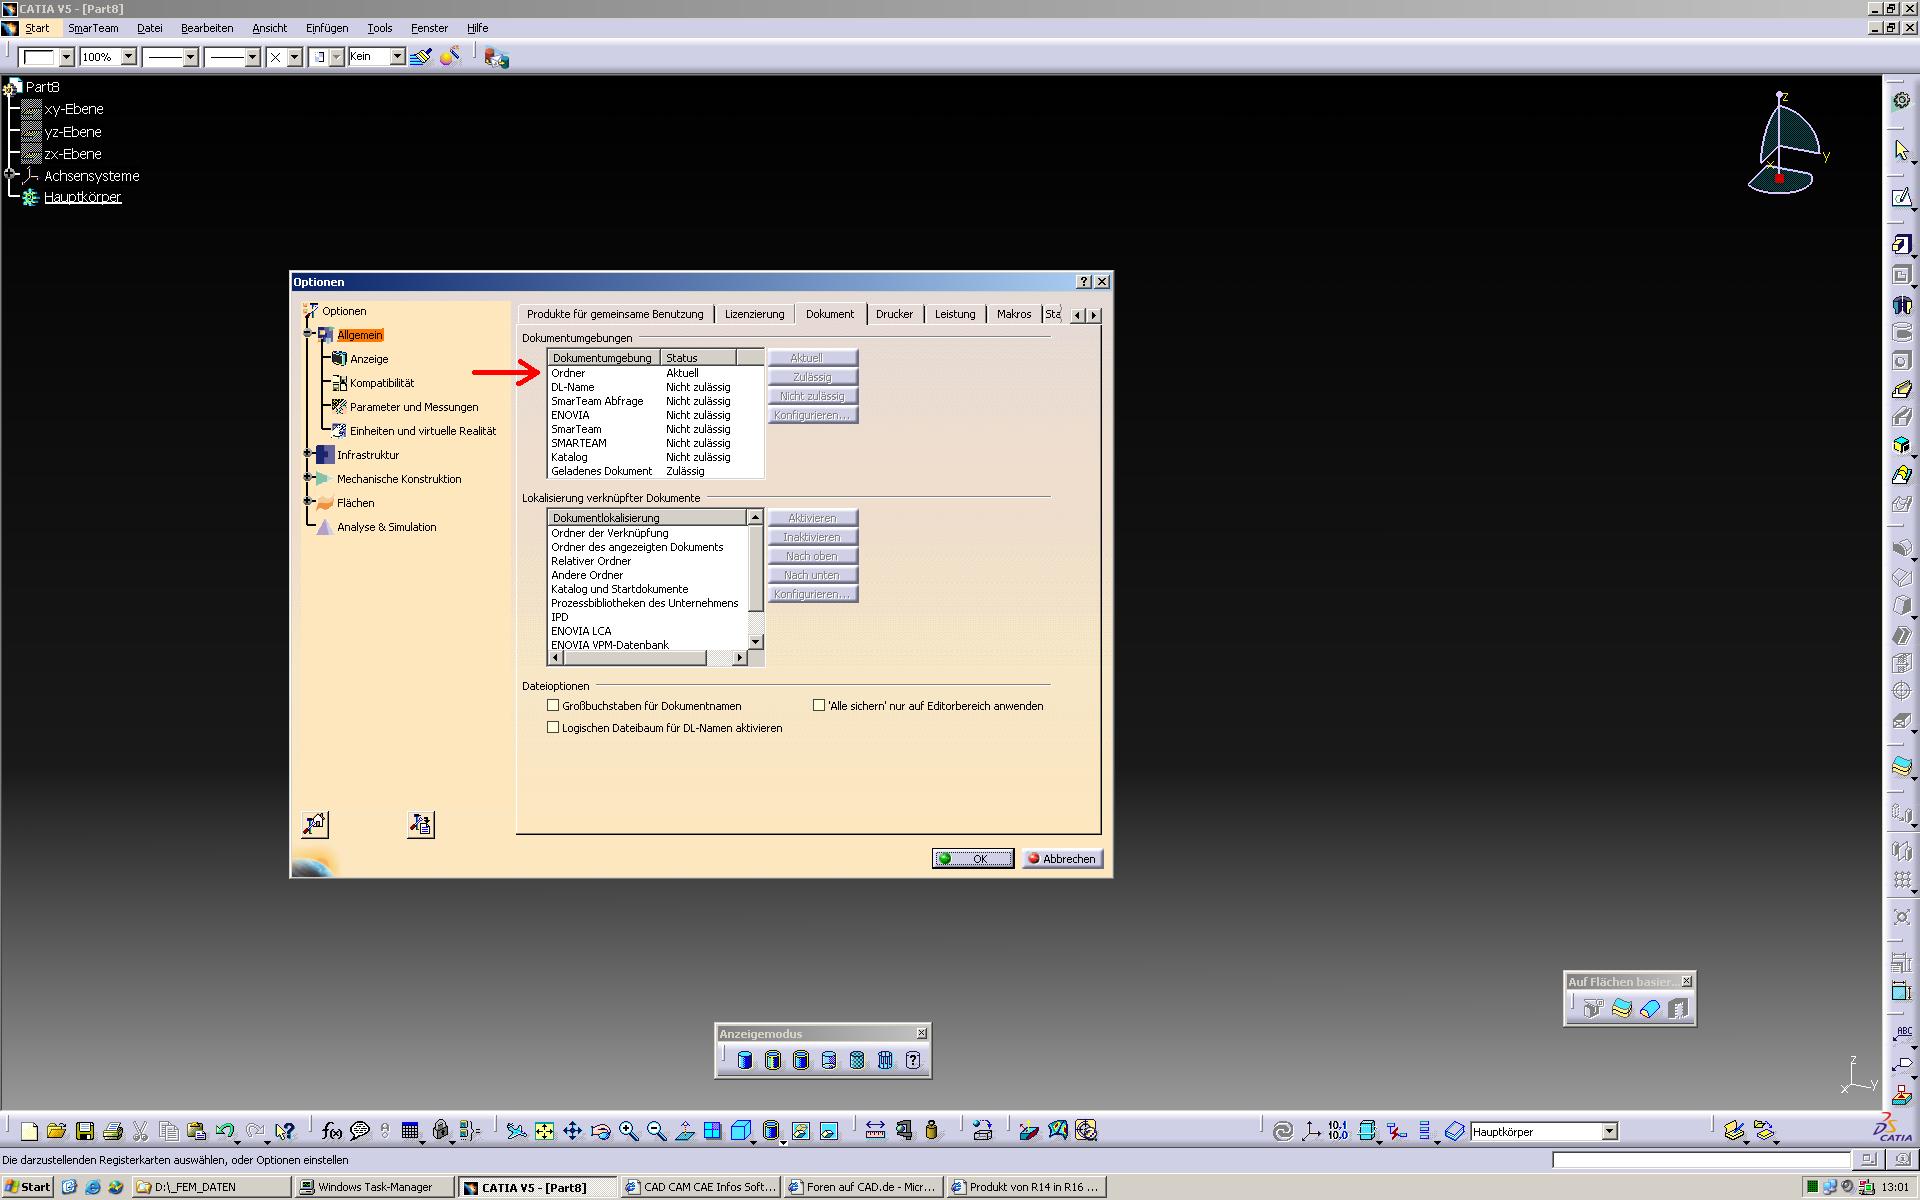Click the New document icon

click(x=29, y=1131)
